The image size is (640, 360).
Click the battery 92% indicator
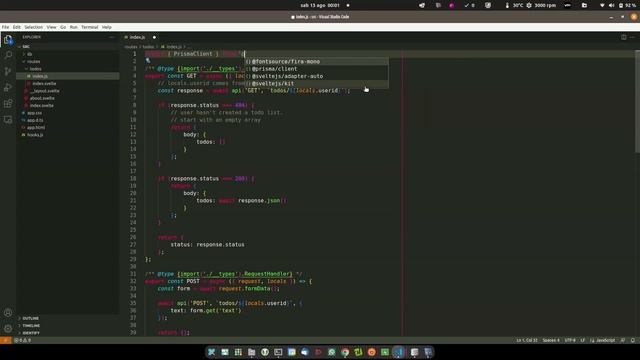(x=627, y=5)
